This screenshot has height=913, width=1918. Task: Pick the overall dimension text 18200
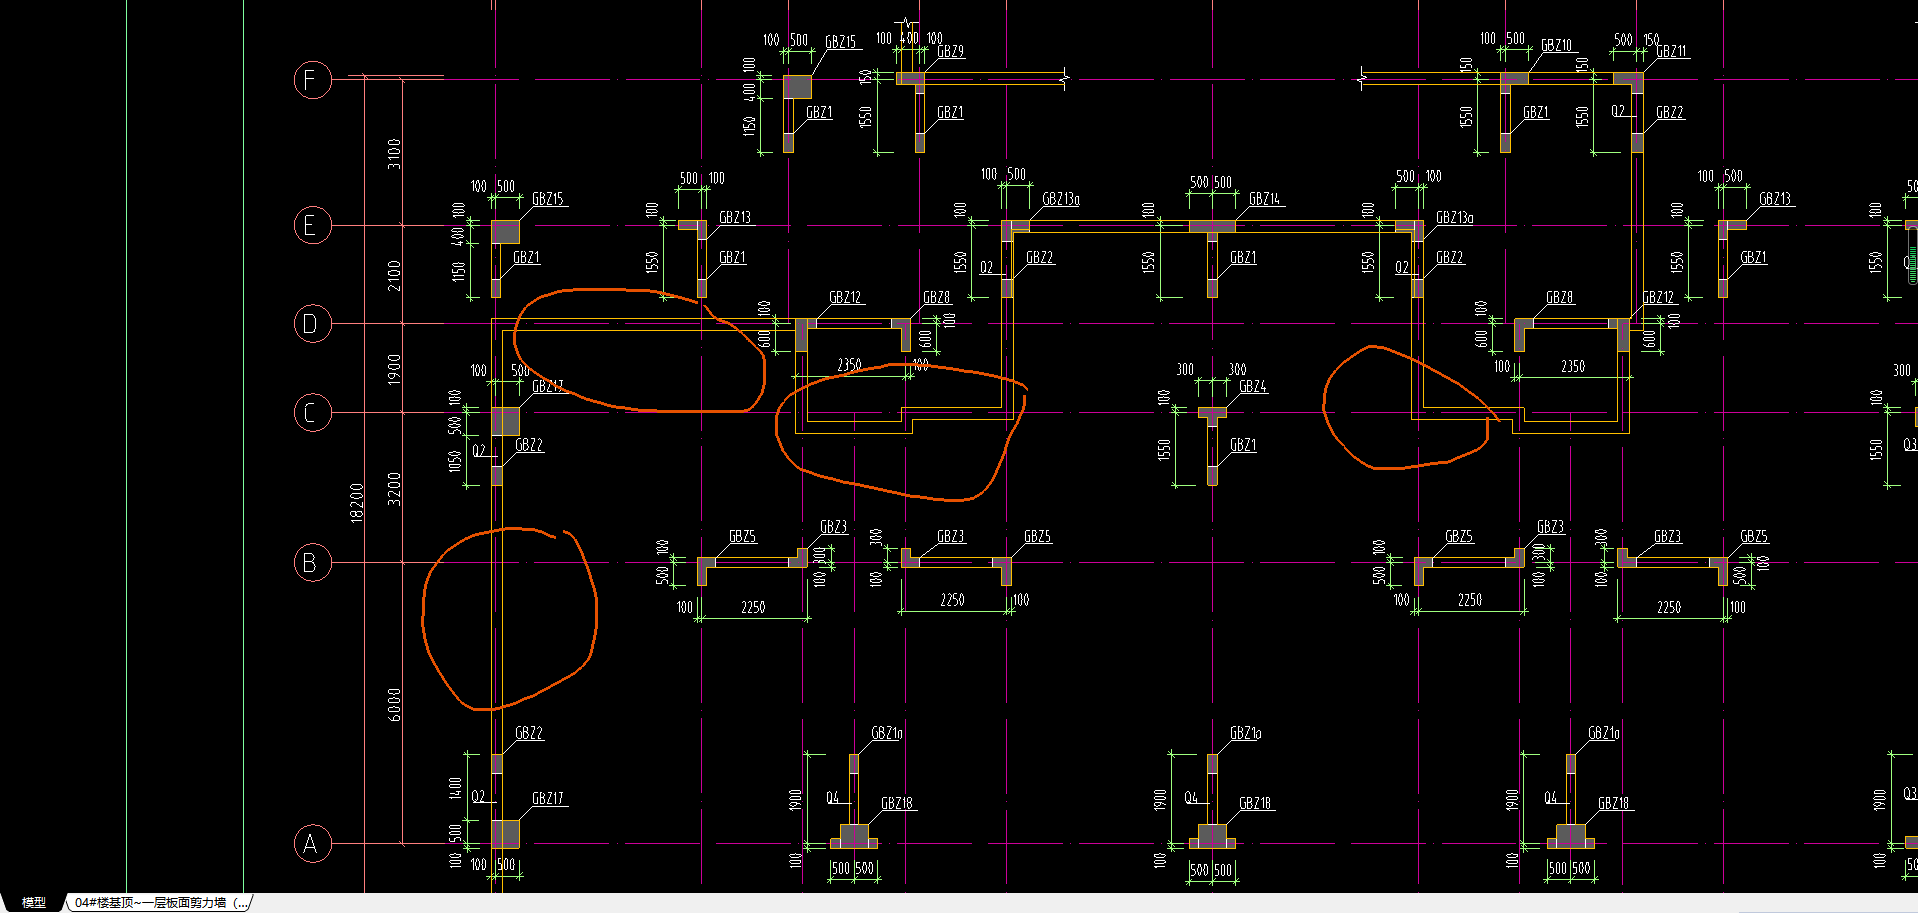[x=357, y=503]
